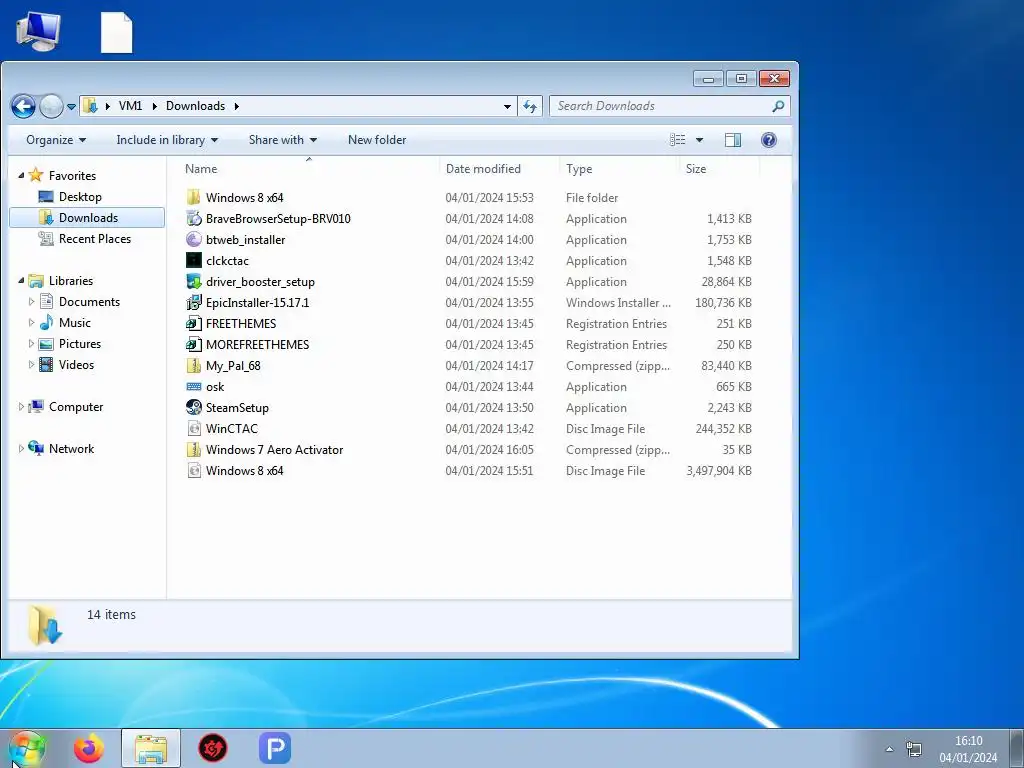Viewport: 1024px width, 768px height.
Task: Expand the Videos library node
Action: click(x=31, y=364)
